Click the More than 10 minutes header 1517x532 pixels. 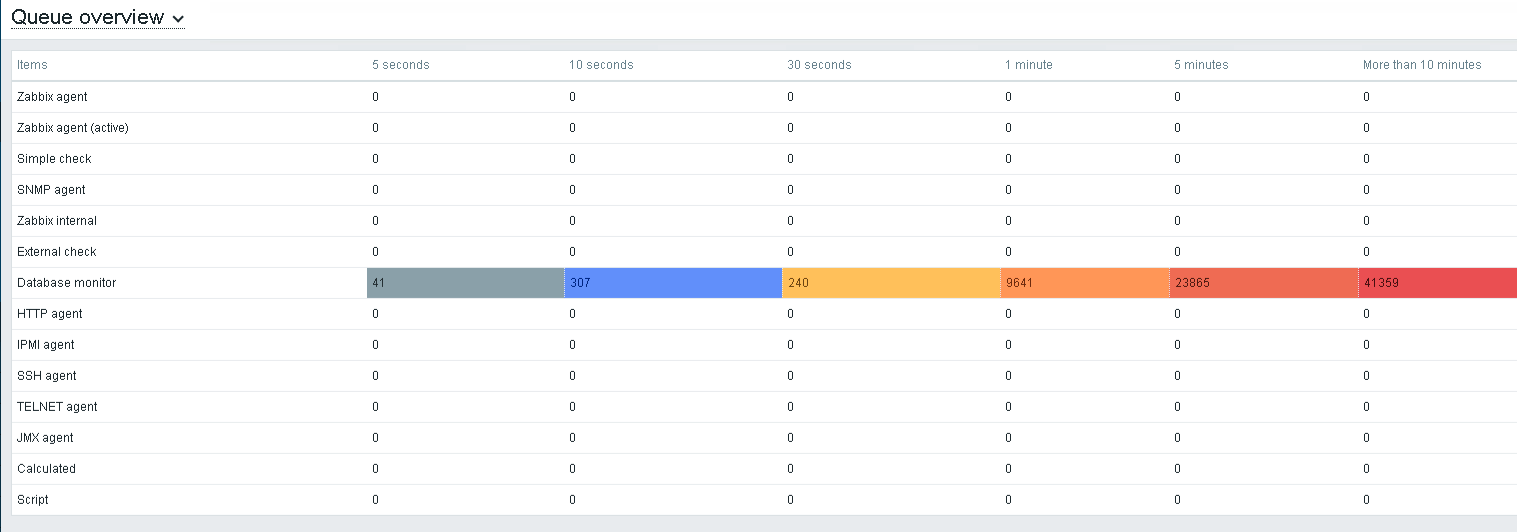click(1421, 65)
